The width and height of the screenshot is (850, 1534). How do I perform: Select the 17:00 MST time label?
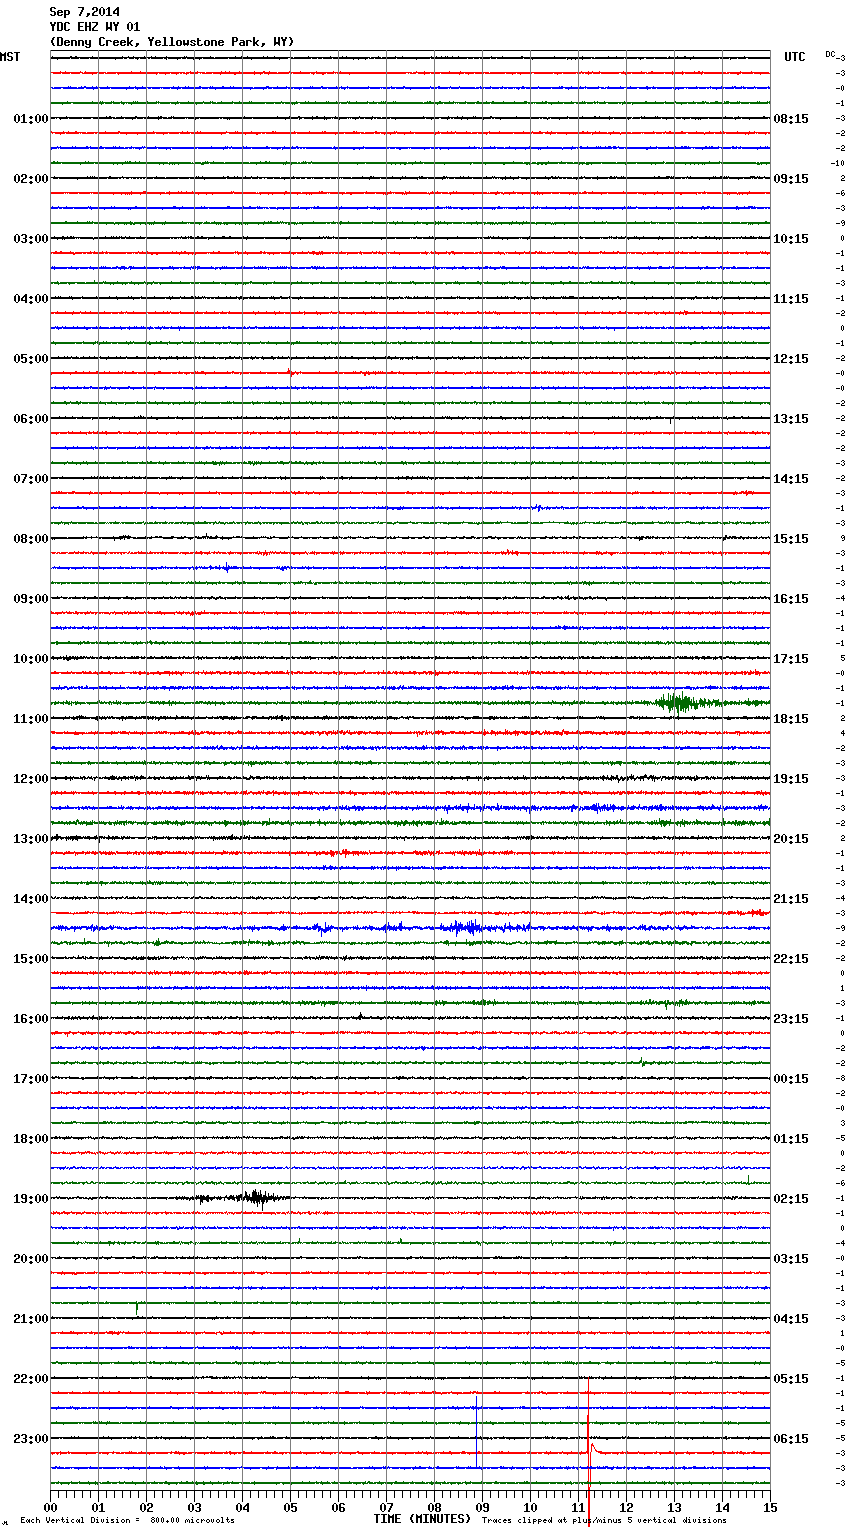tap(31, 1079)
